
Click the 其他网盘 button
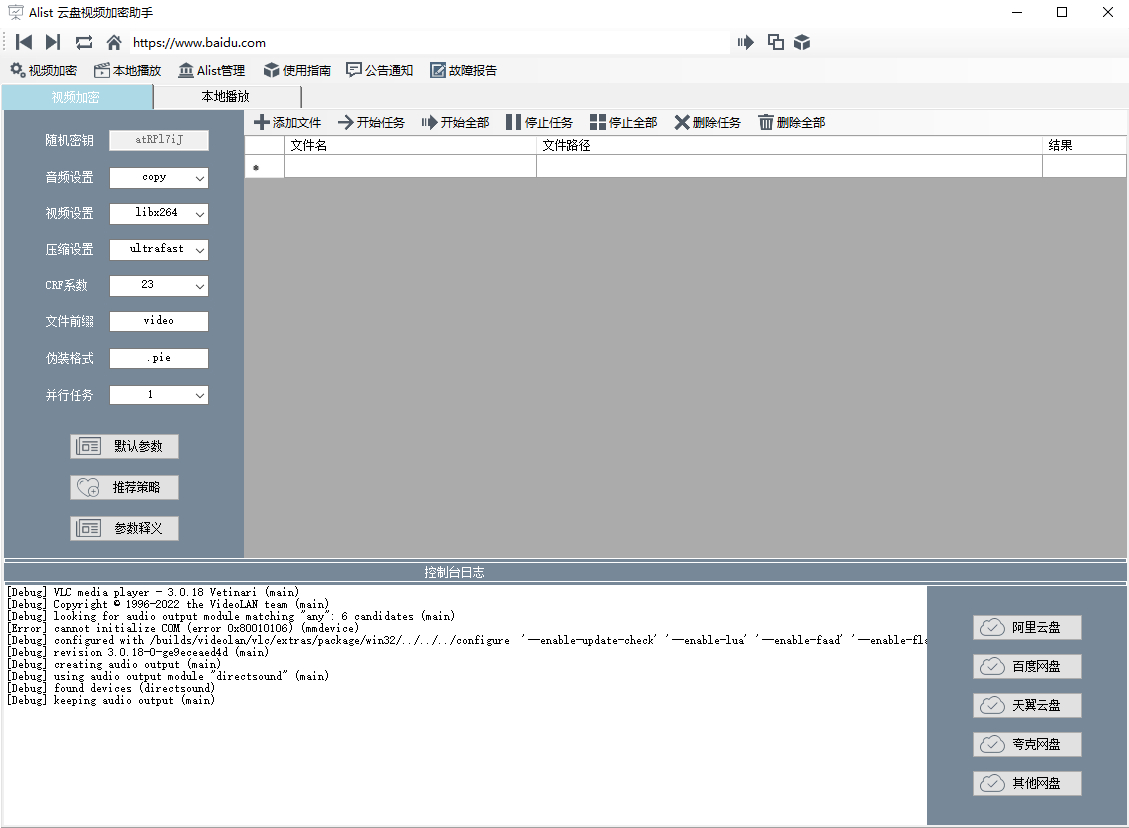click(1027, 783)
